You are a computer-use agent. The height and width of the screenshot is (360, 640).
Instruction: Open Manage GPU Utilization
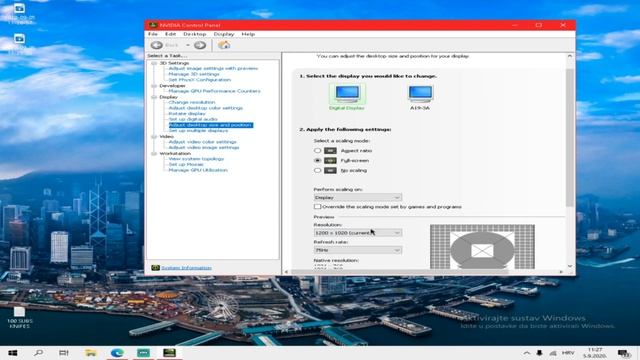point(198,170)
